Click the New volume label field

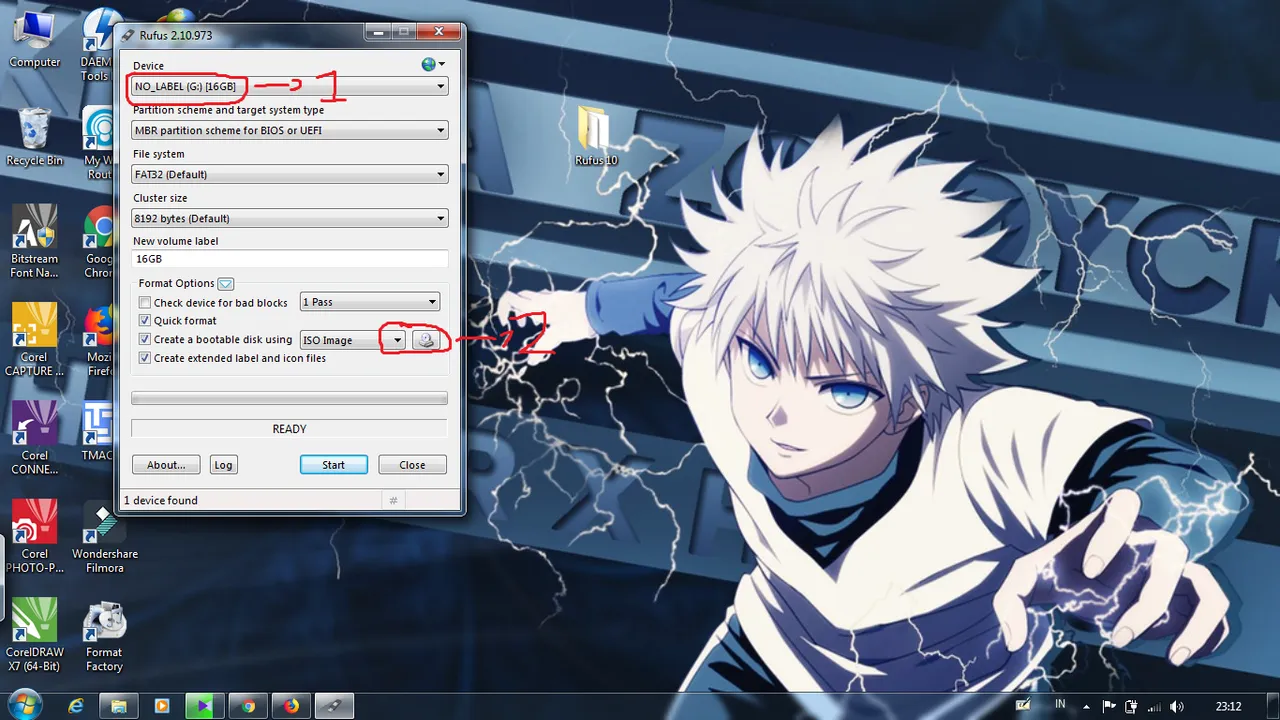tap(290, 258)
